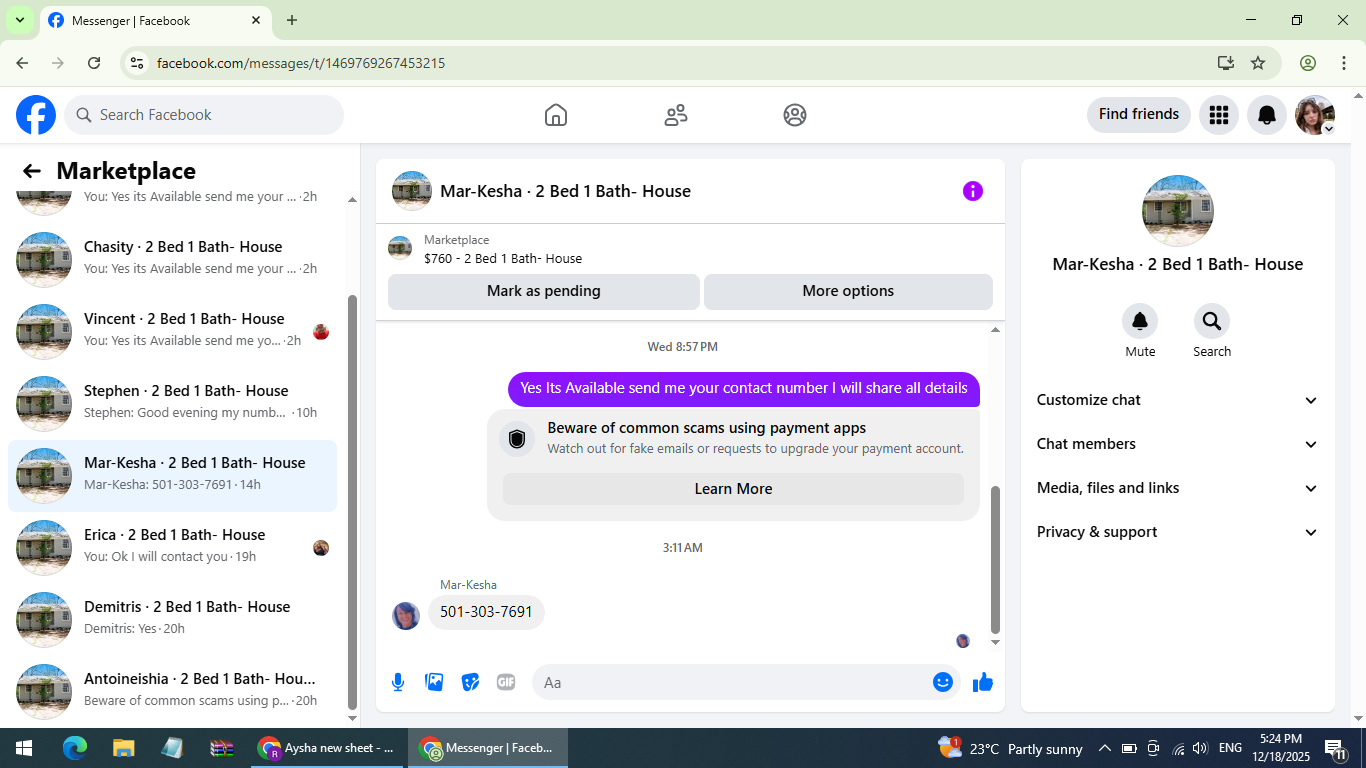Send a thumbs up like

[983, 682]
